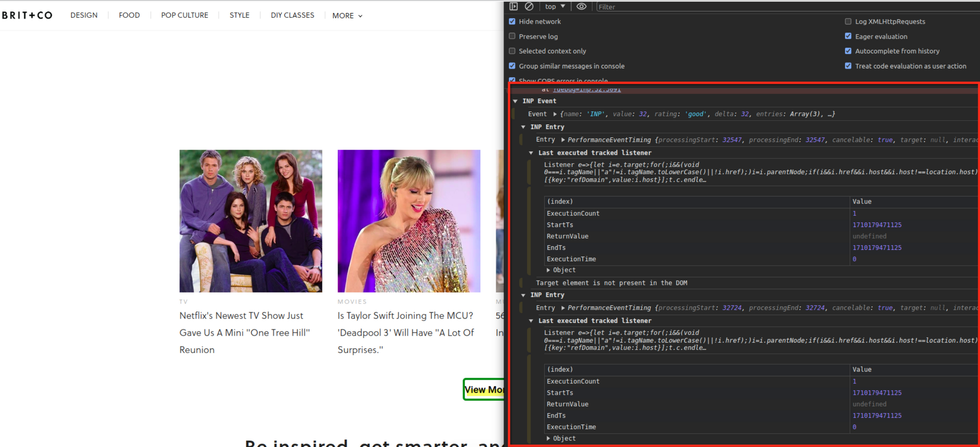Open the MORE navigation dropdown
This screenshot has height=447, width=980.
tap(347, 16)
